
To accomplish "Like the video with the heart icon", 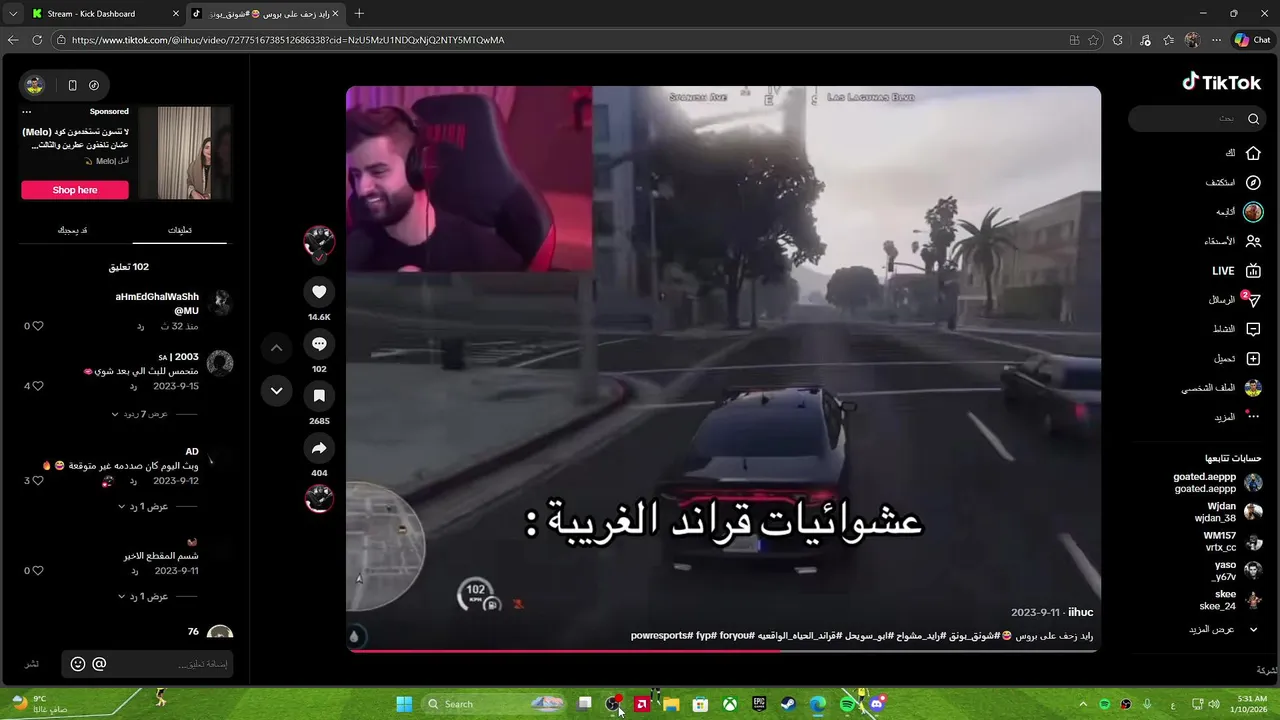I will pyautogui.click(x=319, y=292).
